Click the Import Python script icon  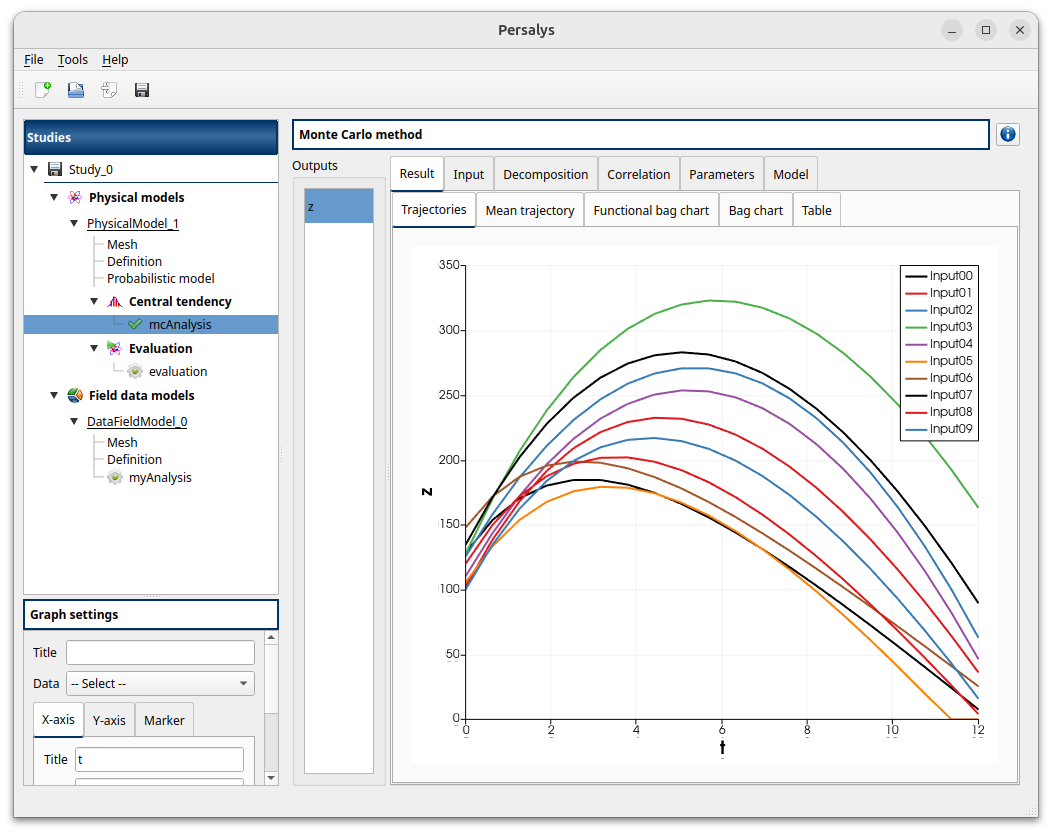[109, 90]
